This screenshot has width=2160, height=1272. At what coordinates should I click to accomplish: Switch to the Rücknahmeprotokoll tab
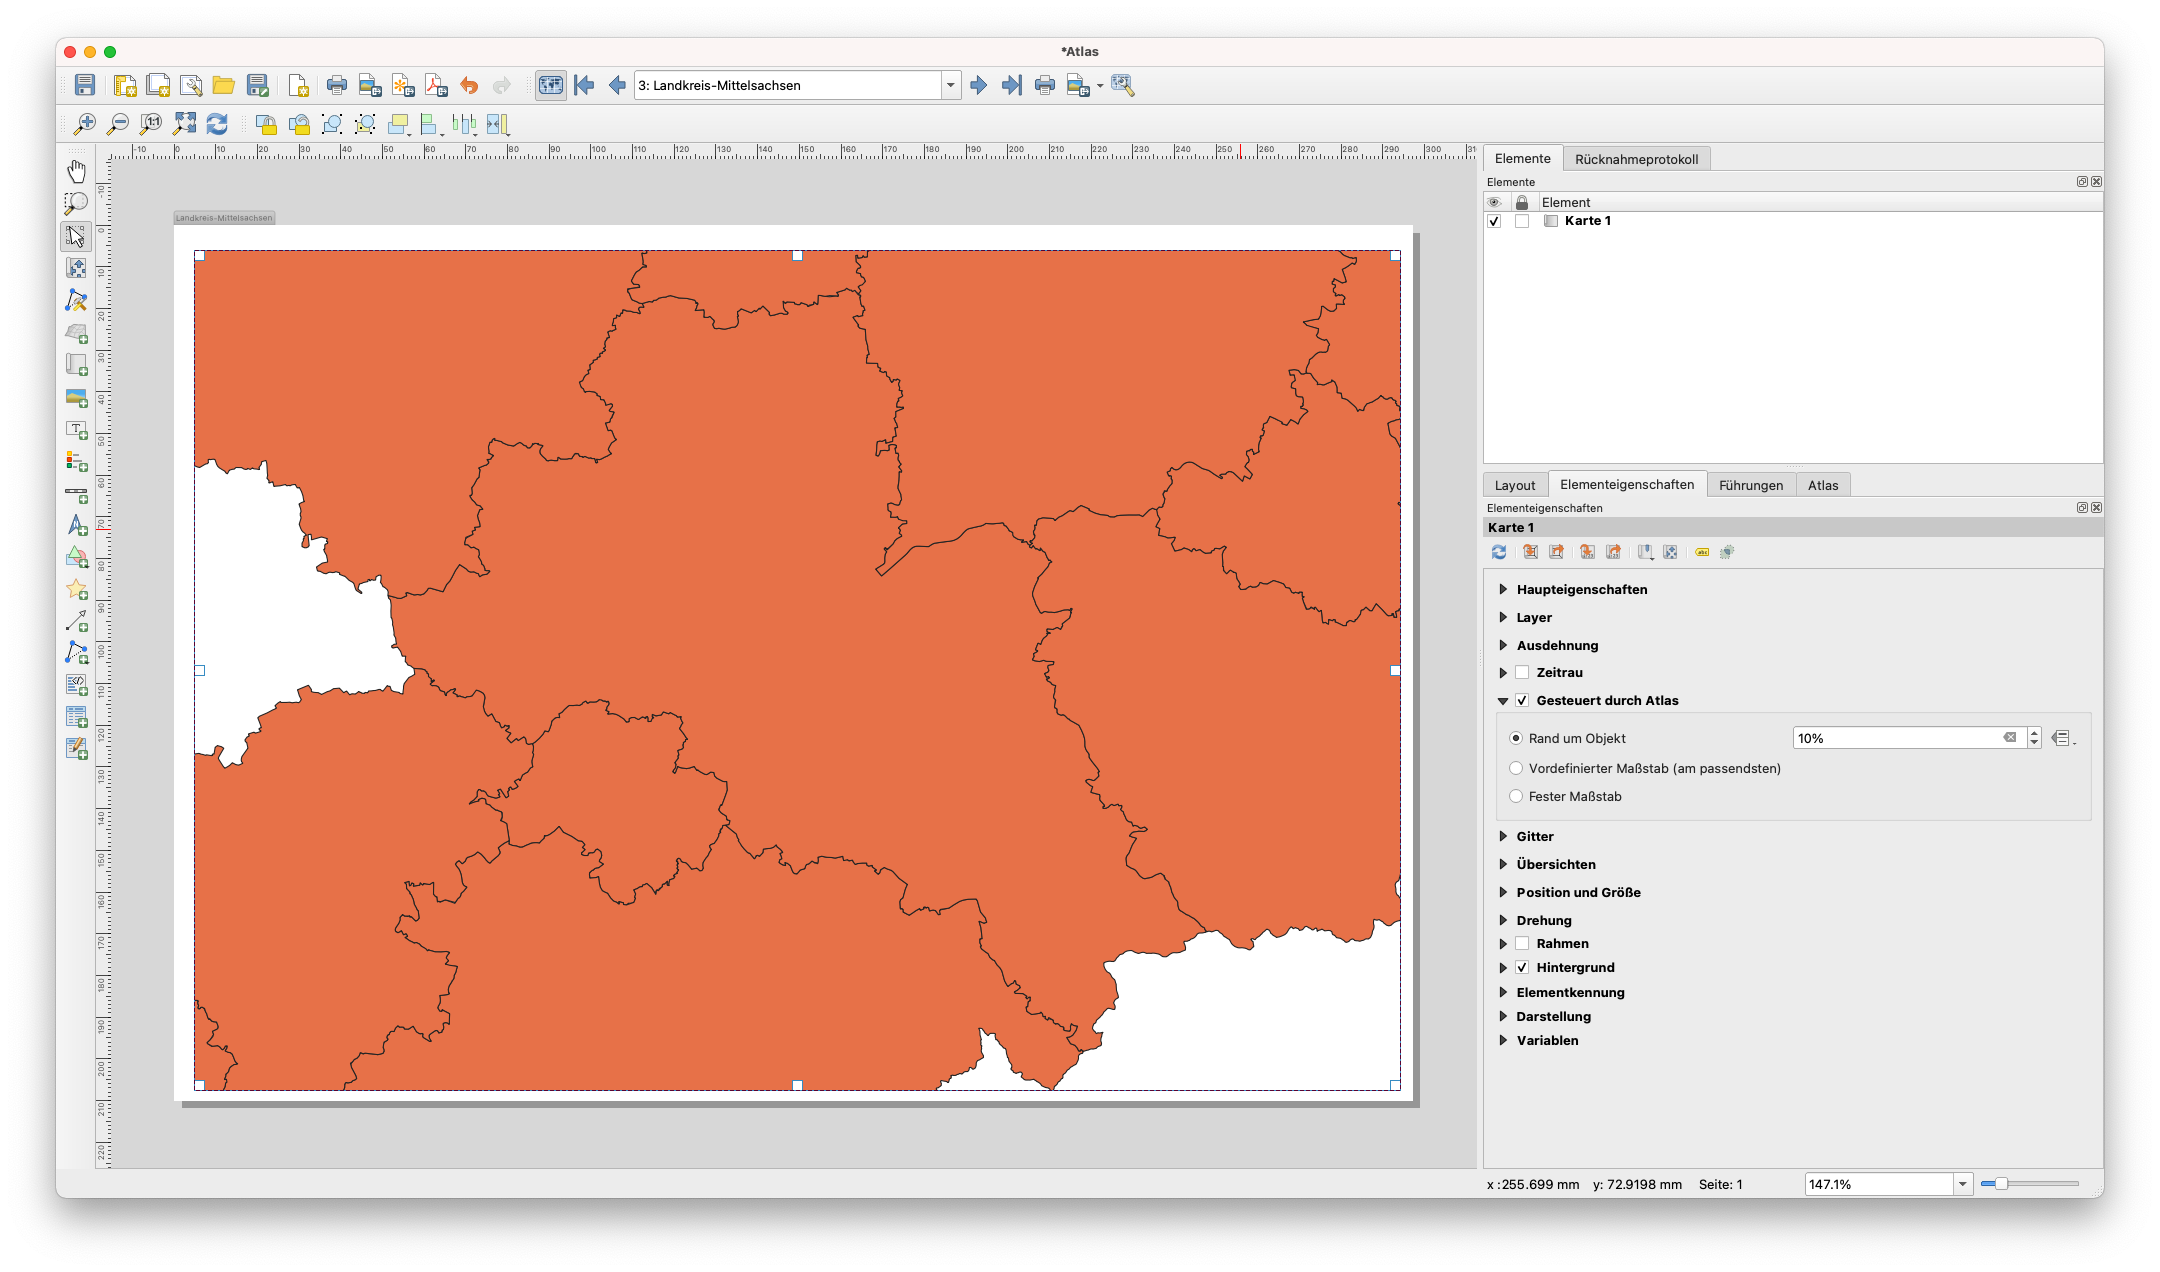click(1636, 159)
